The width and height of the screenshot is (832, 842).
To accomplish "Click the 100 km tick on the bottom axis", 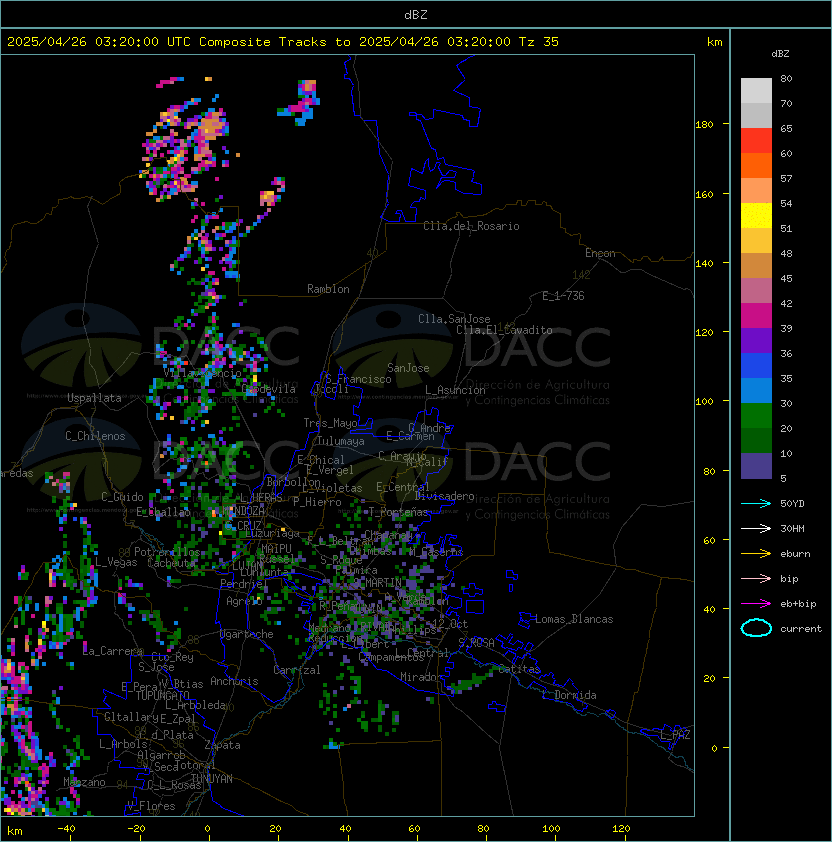I will (551, 829).
